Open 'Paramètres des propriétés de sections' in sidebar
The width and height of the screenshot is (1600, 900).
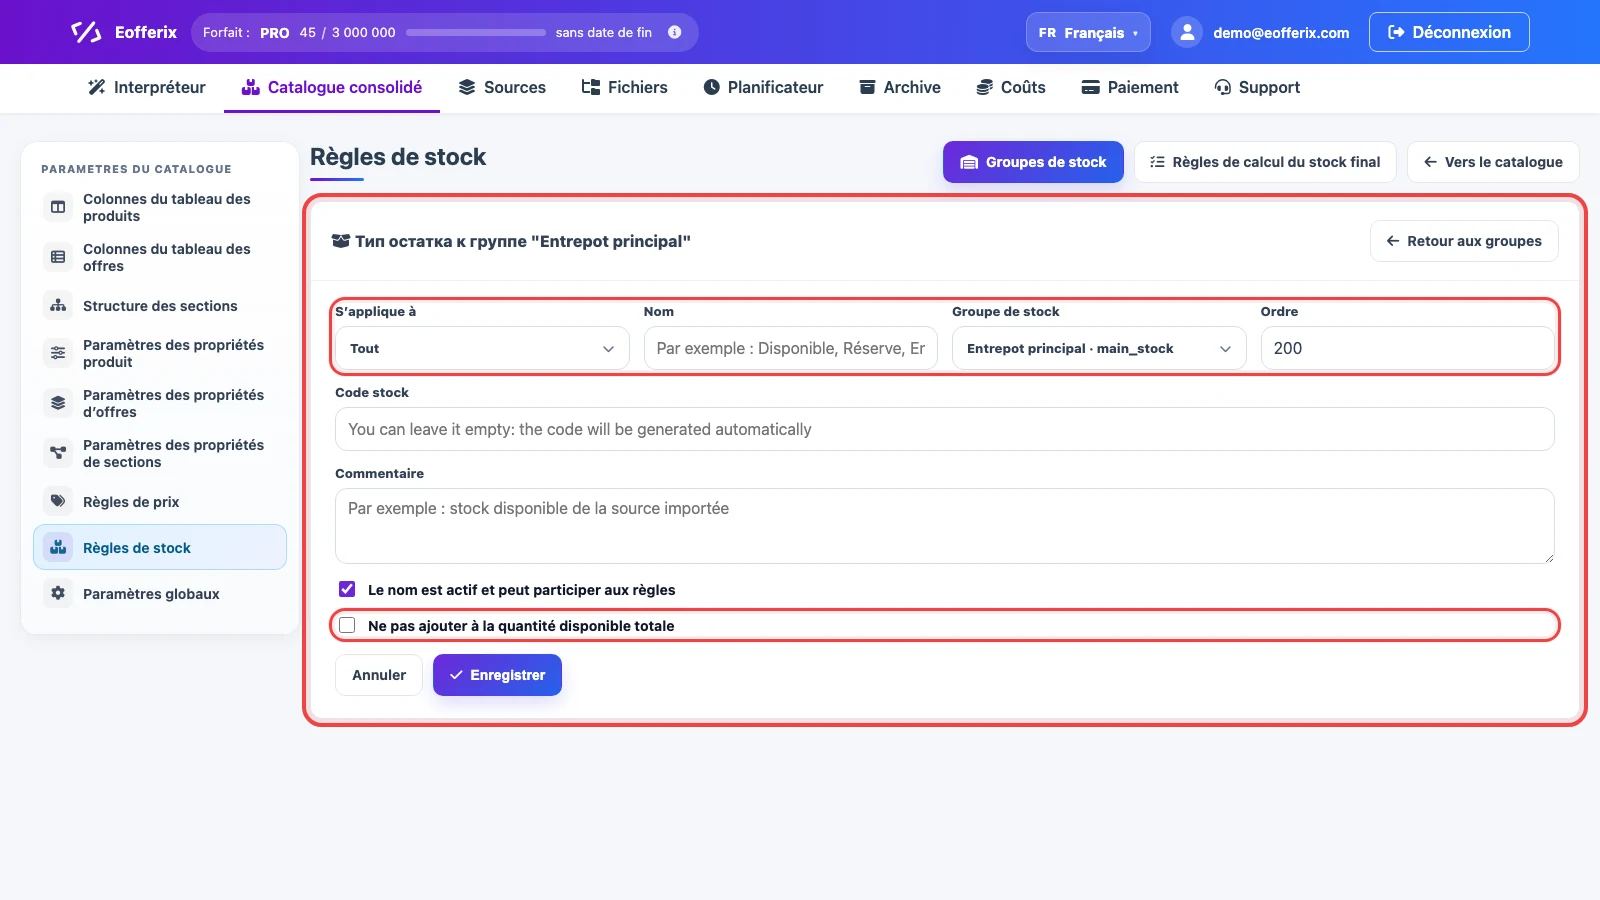[x=160, y=453]
